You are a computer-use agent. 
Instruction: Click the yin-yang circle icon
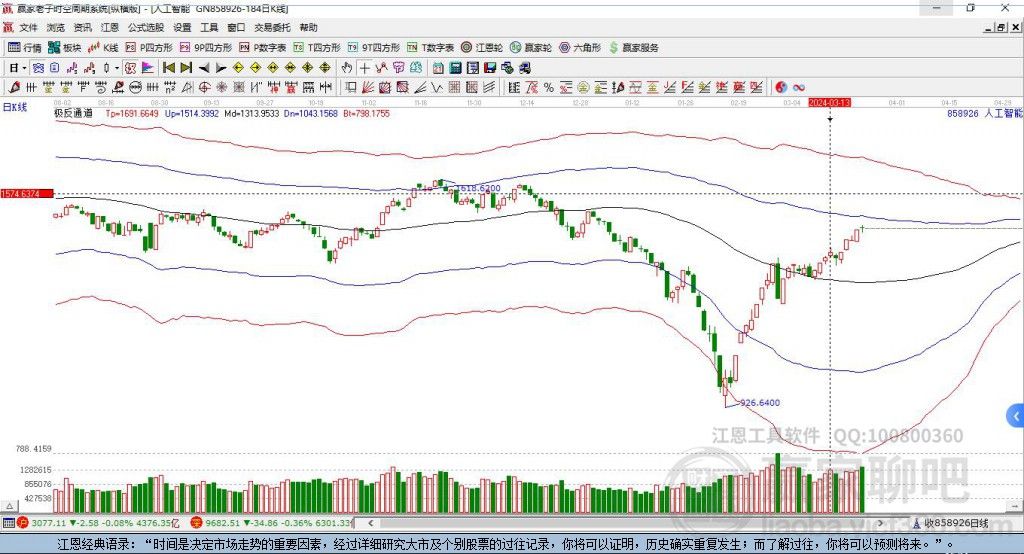tap(781, 87)
